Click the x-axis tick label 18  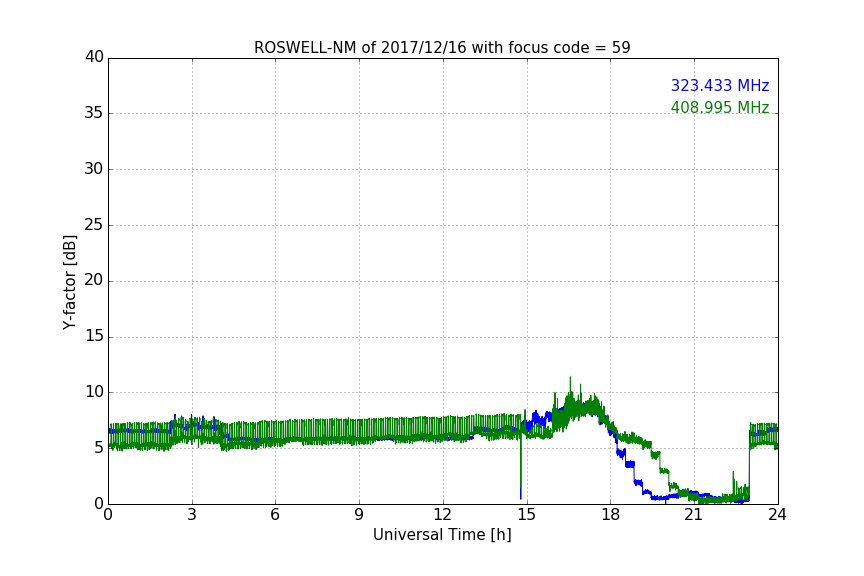[611, 515]
